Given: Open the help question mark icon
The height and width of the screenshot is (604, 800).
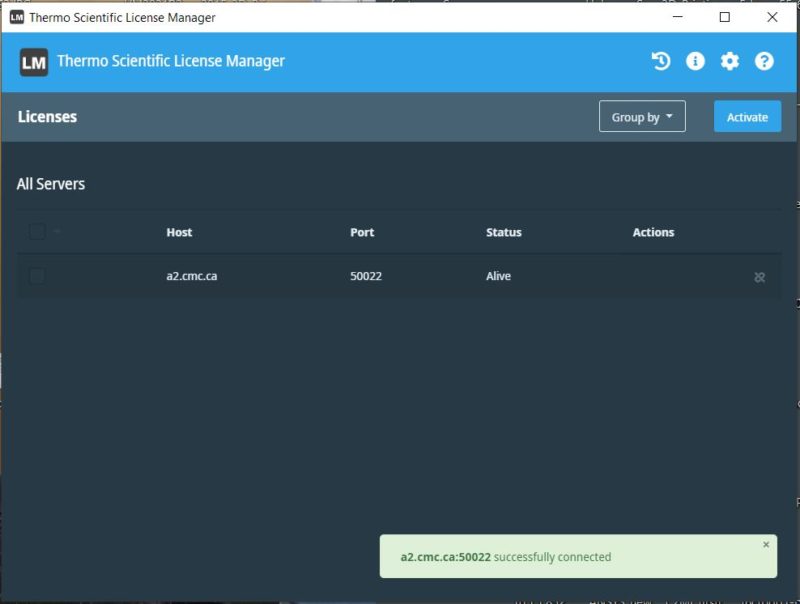Looking at the screenshot, I should (764, 61).
